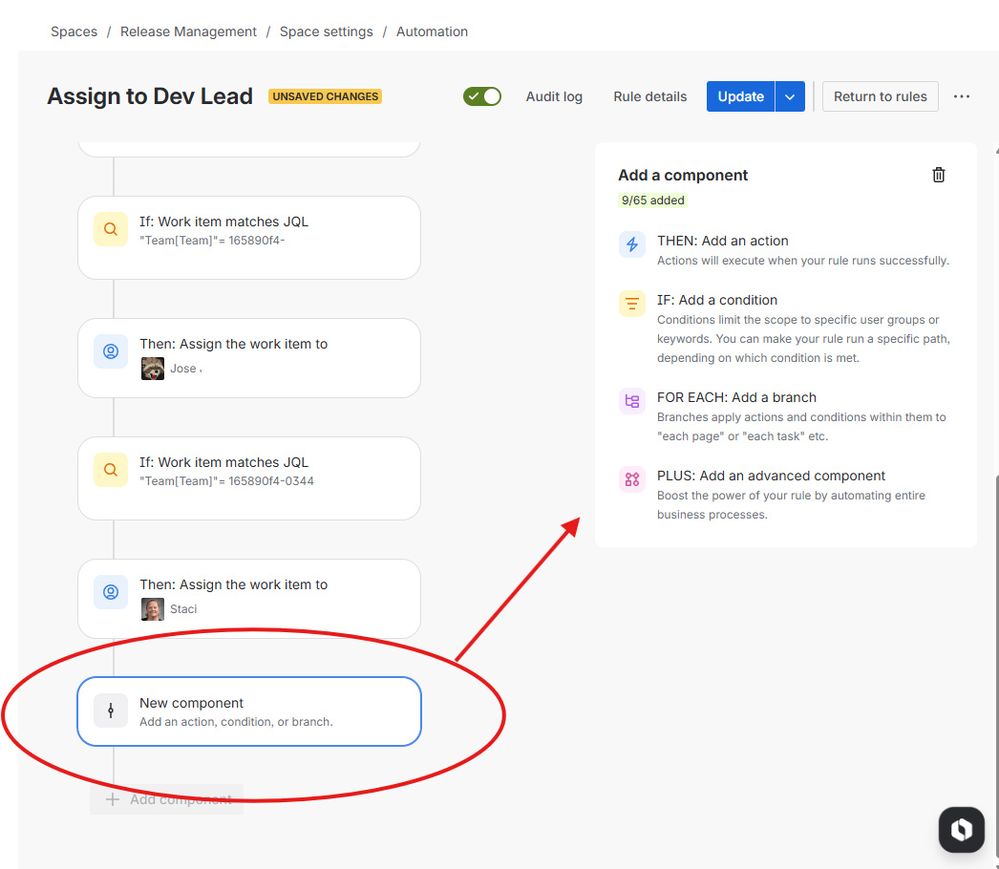The height and width of the screenshot is (869, 999).
Task: Select the IF: Add a condition icon
Action: (x=631, y=303)
